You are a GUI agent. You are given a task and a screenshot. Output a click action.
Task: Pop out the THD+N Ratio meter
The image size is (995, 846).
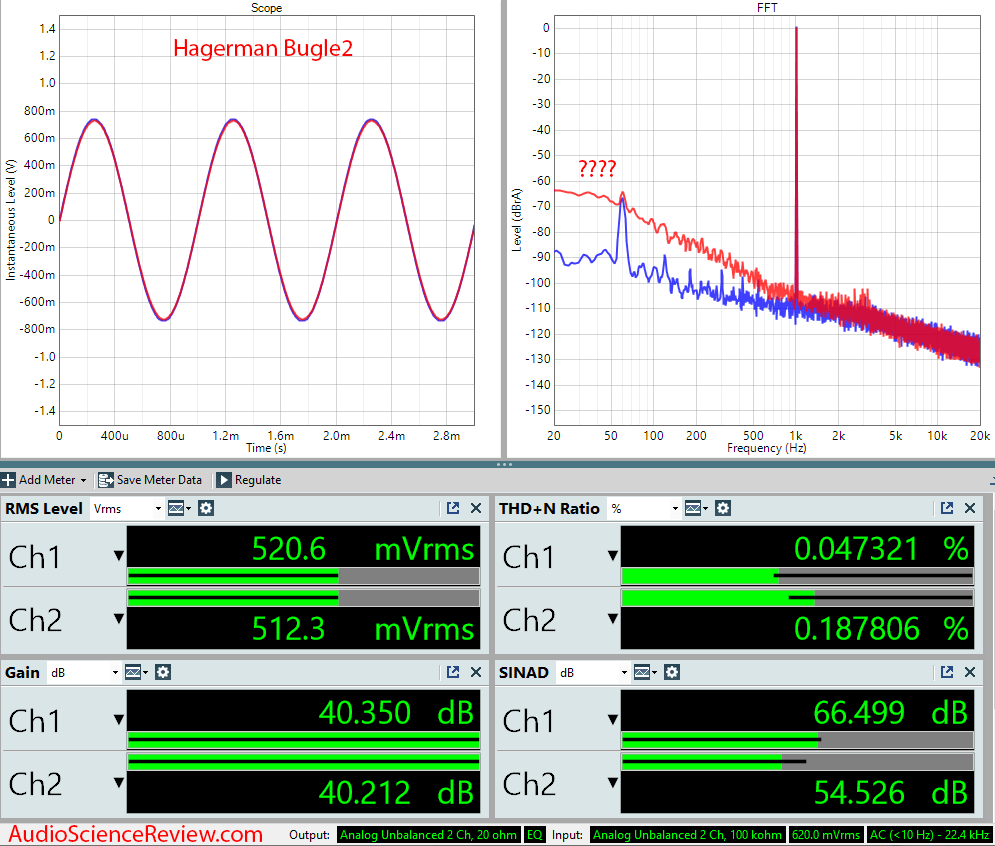click(947, 508)
